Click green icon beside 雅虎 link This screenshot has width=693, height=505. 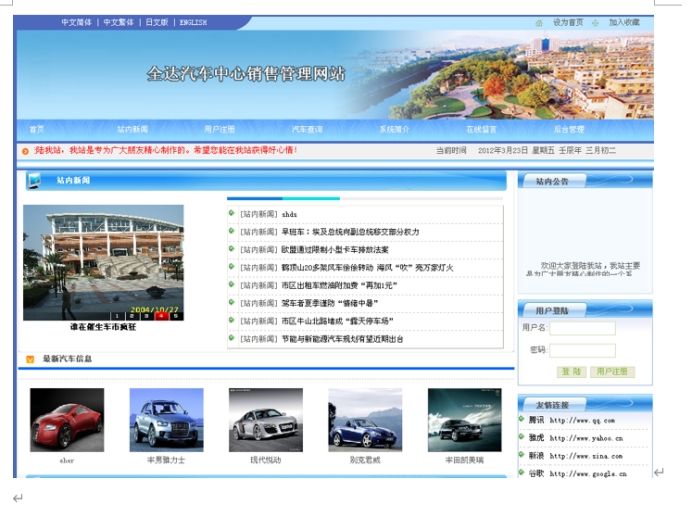point(522,437)
